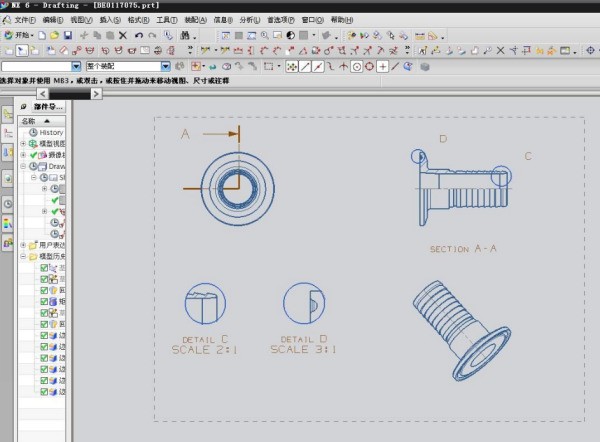
Task: Open the 文件(F) menu
Action: point(22,20)
